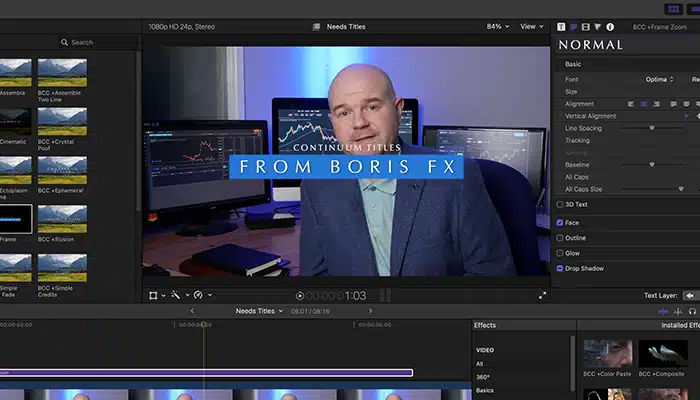Viewport: 700px width, 400px height.
Task: Open the Needs Titles timeline dropdown
Action: tap(259, 311)
